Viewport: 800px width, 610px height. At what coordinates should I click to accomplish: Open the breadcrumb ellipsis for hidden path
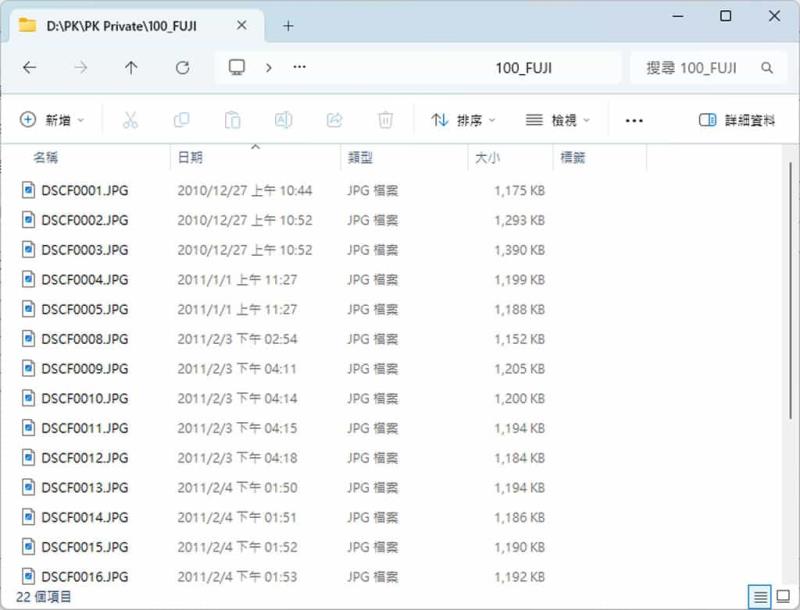click(x=299, y=67)
